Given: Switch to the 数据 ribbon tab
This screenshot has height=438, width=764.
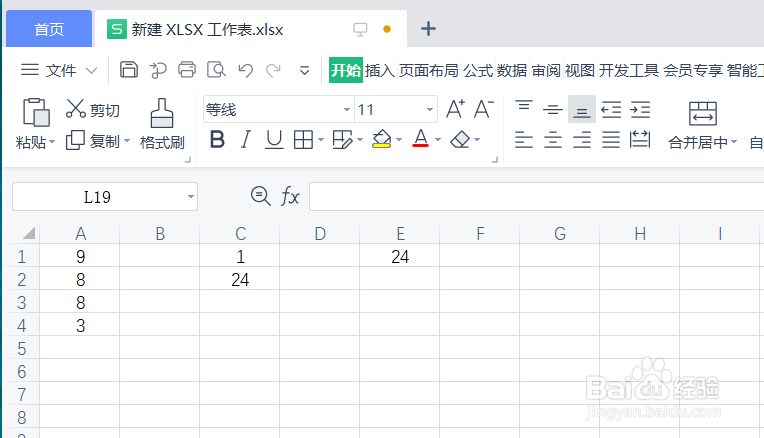Looking at the screenshot, I should [512, 71].
